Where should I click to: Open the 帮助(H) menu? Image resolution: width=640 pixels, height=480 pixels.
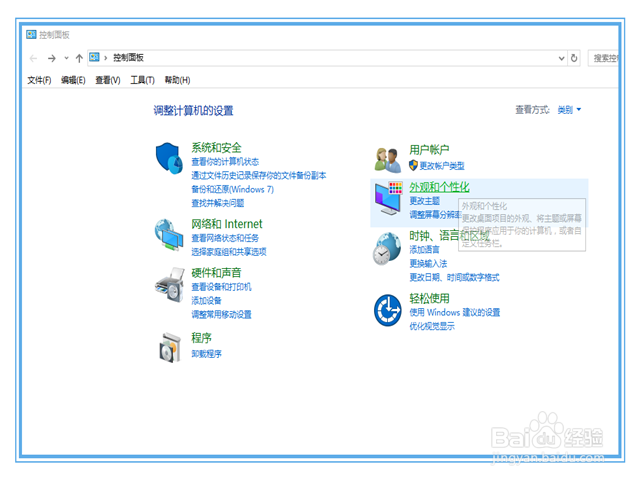178,80
